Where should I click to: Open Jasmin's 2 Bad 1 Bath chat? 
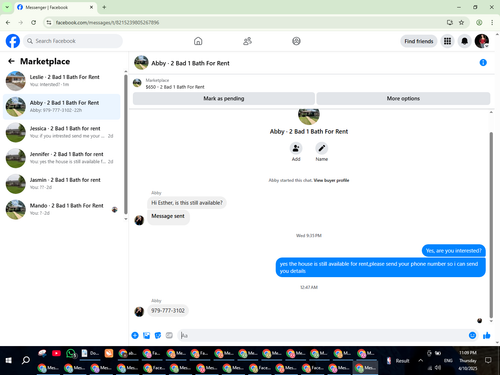pyautogui.click(x=62, y=183)
